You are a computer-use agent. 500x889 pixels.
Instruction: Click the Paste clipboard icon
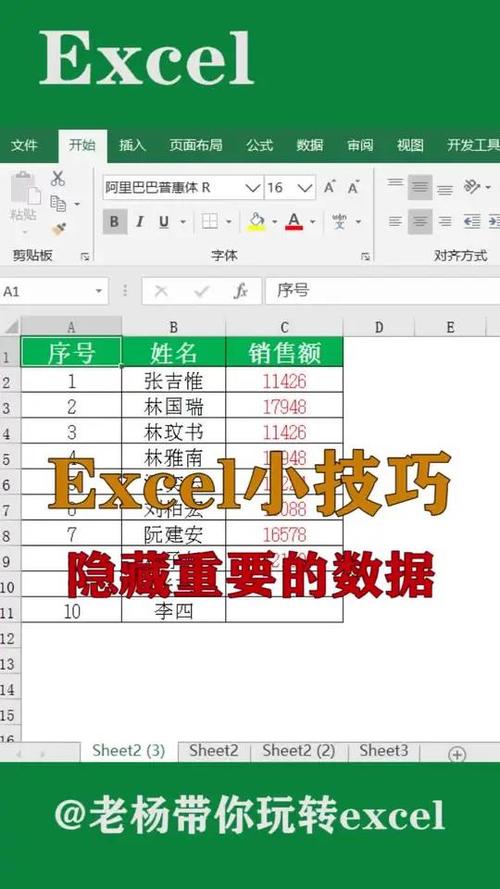coord(25,188)
